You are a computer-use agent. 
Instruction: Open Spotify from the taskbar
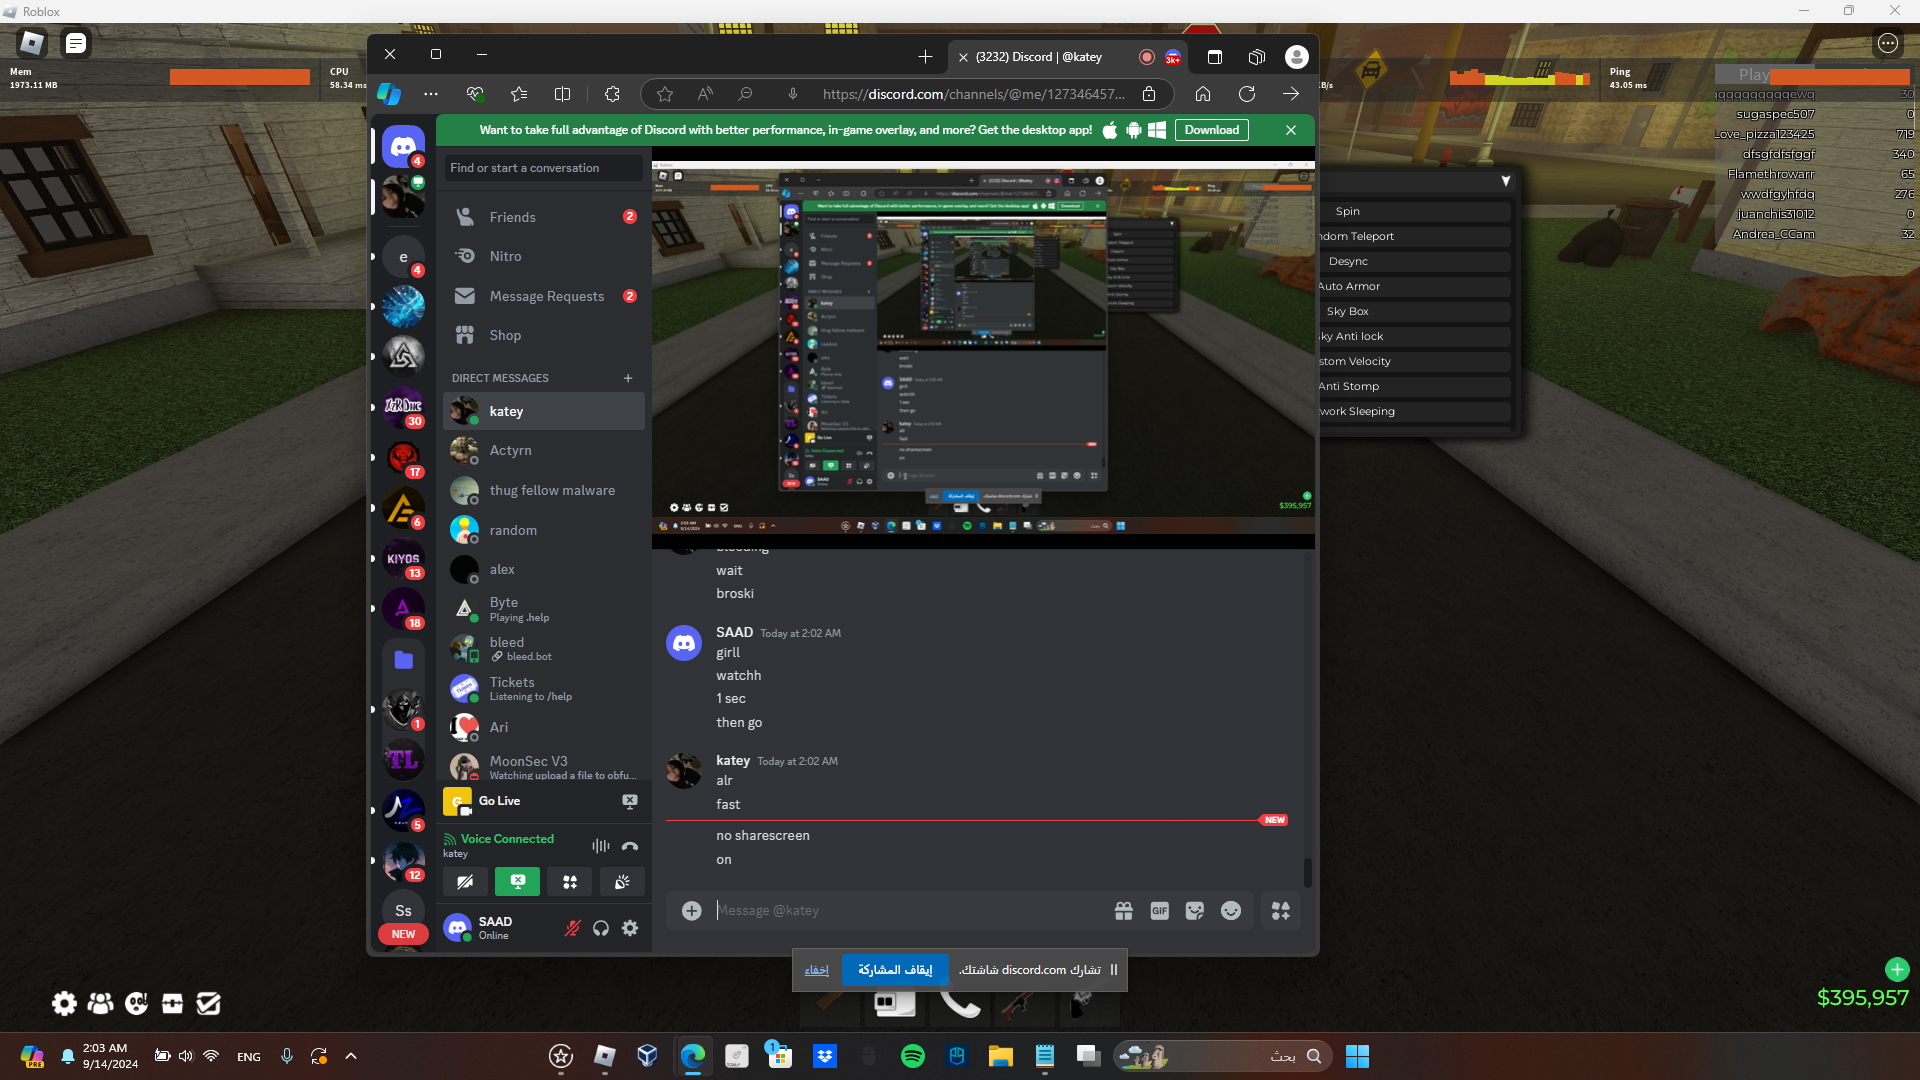click(913, 1056)
